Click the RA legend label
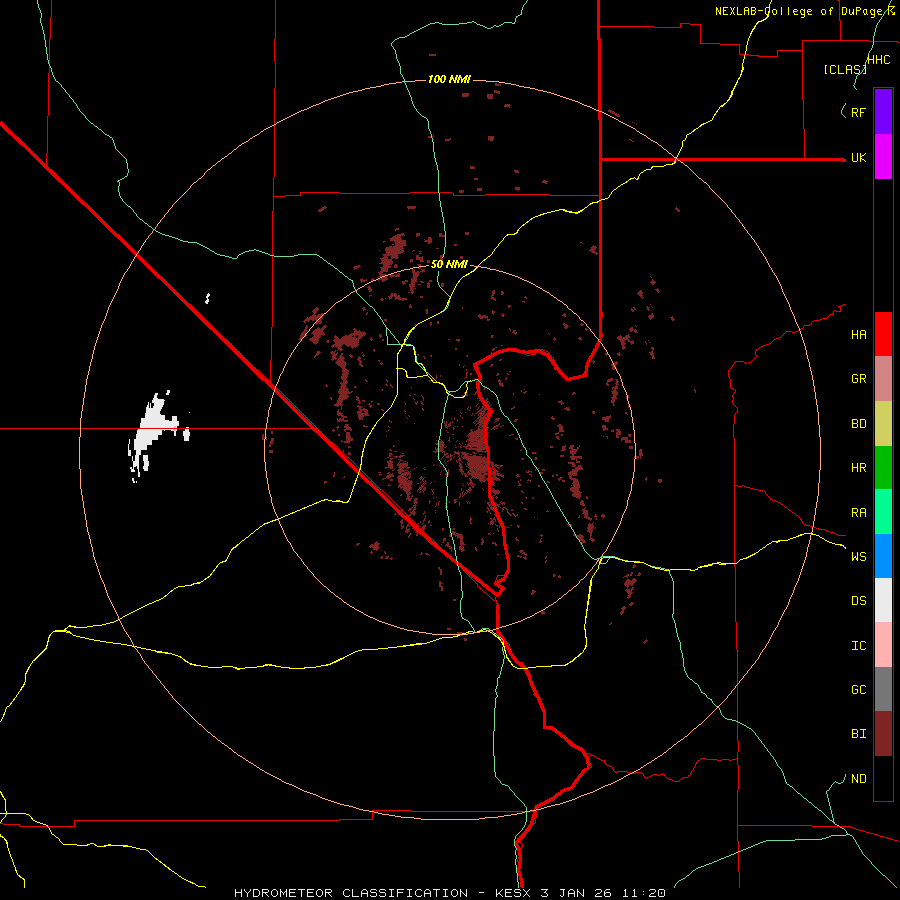The height and width of the screenshot is (900, 900). coord(859,513)
